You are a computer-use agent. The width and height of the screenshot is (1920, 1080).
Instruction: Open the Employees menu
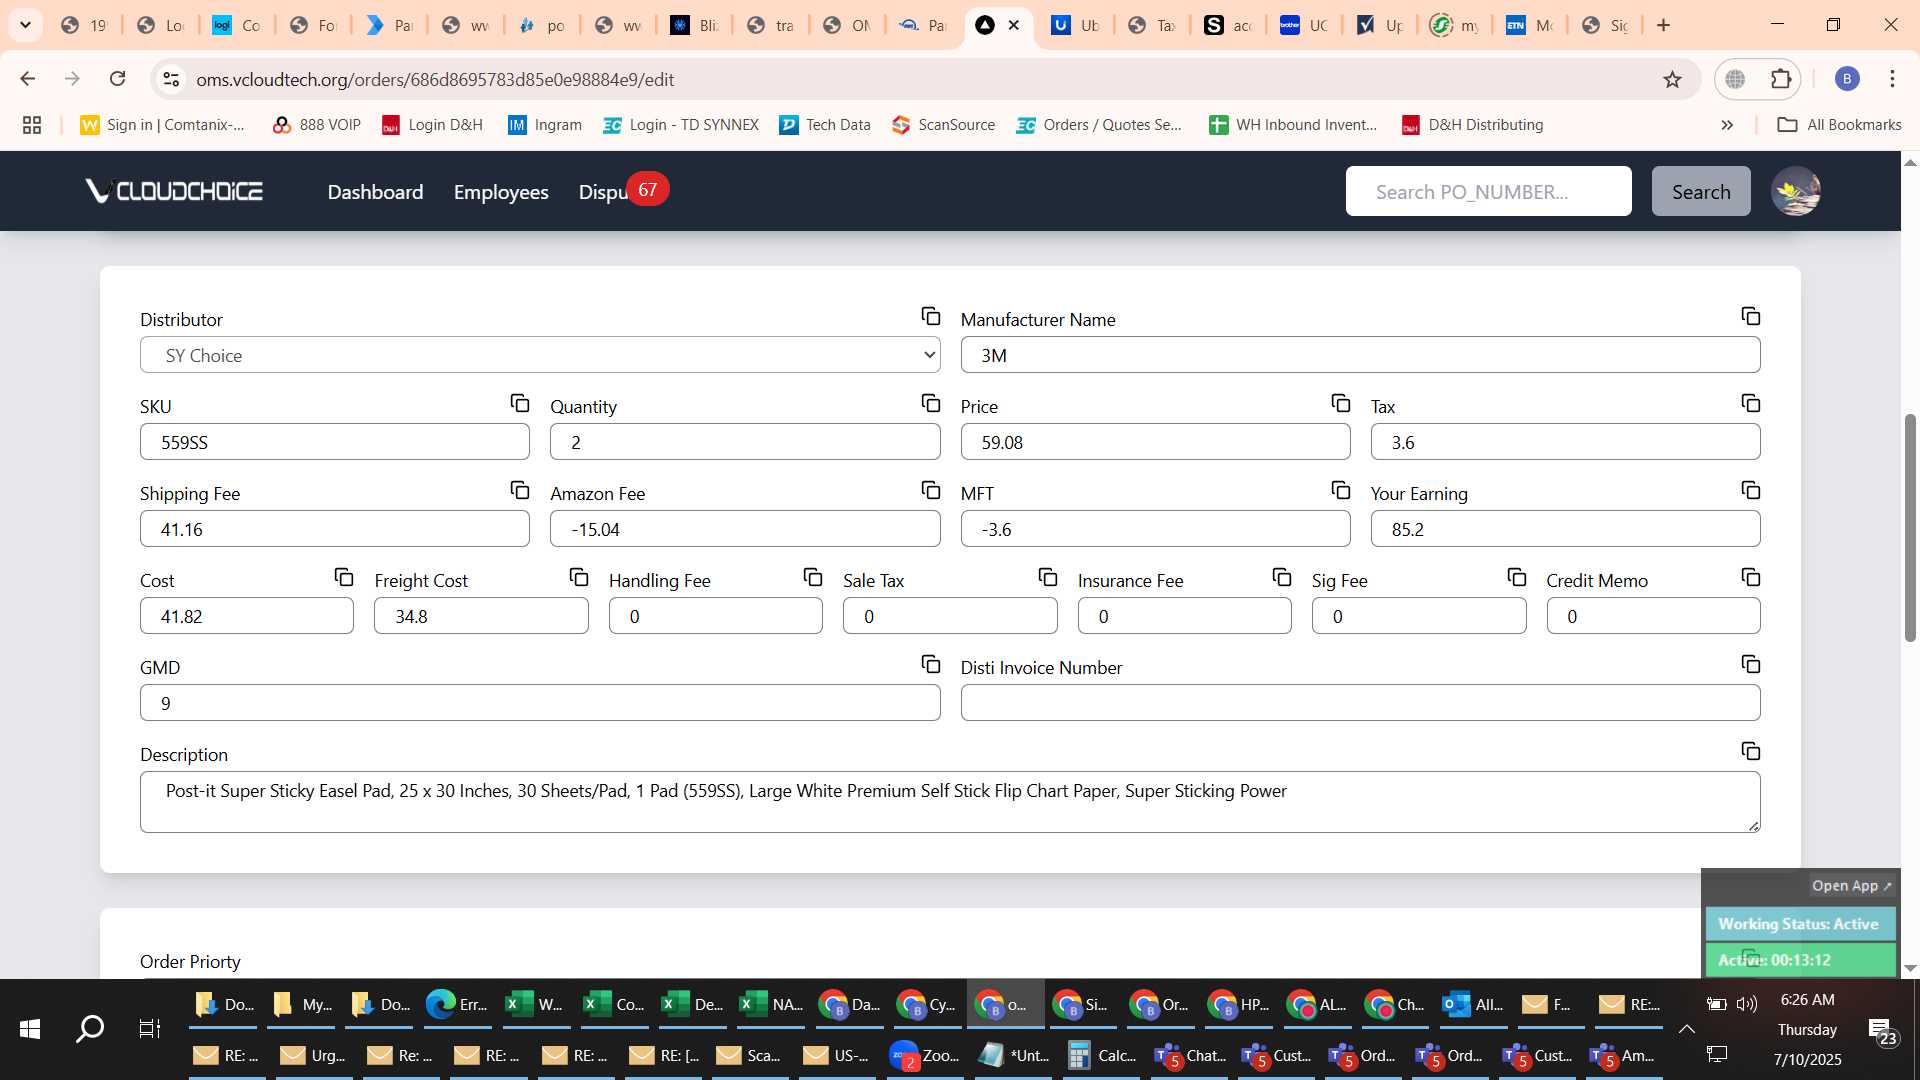[501, 192]
